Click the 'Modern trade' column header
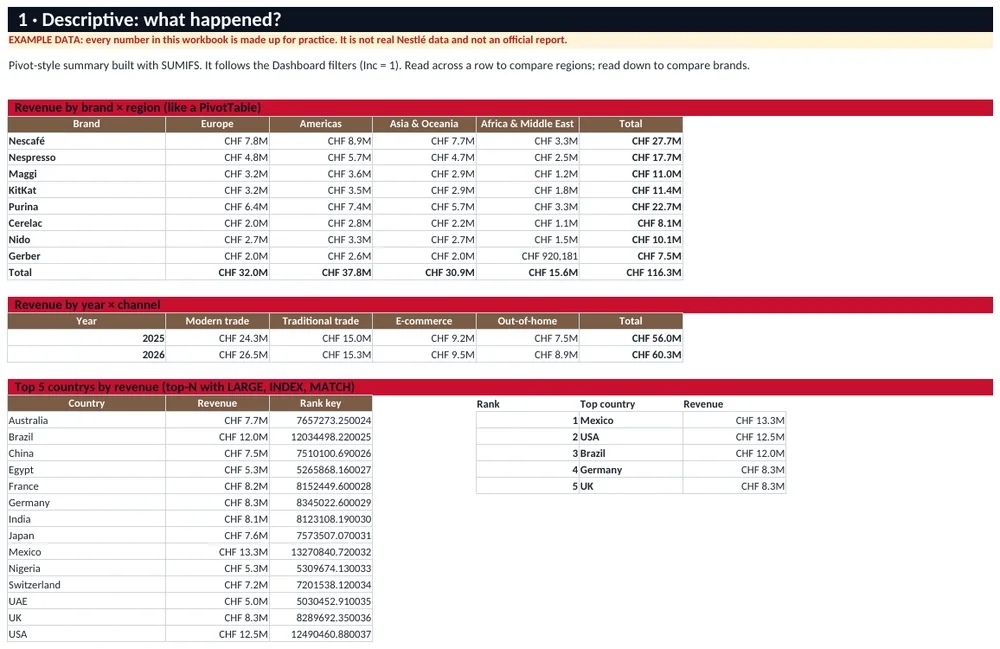 (x=217, y=321)
